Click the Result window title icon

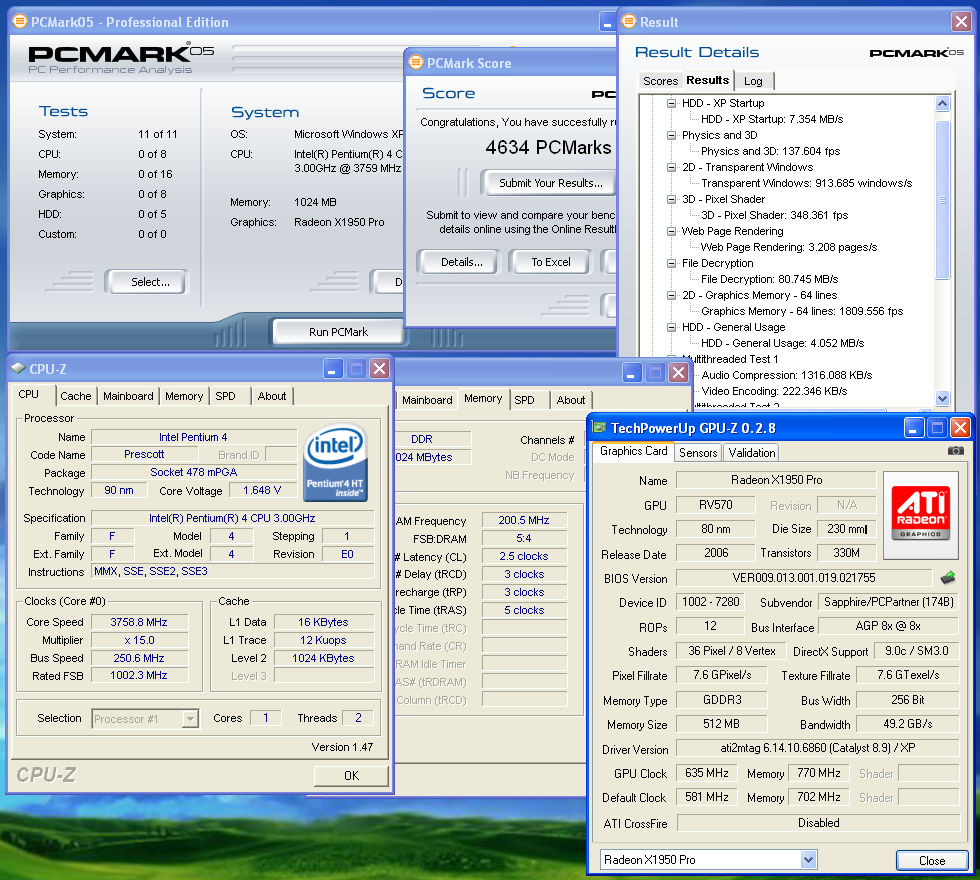[x=629, y=22]
